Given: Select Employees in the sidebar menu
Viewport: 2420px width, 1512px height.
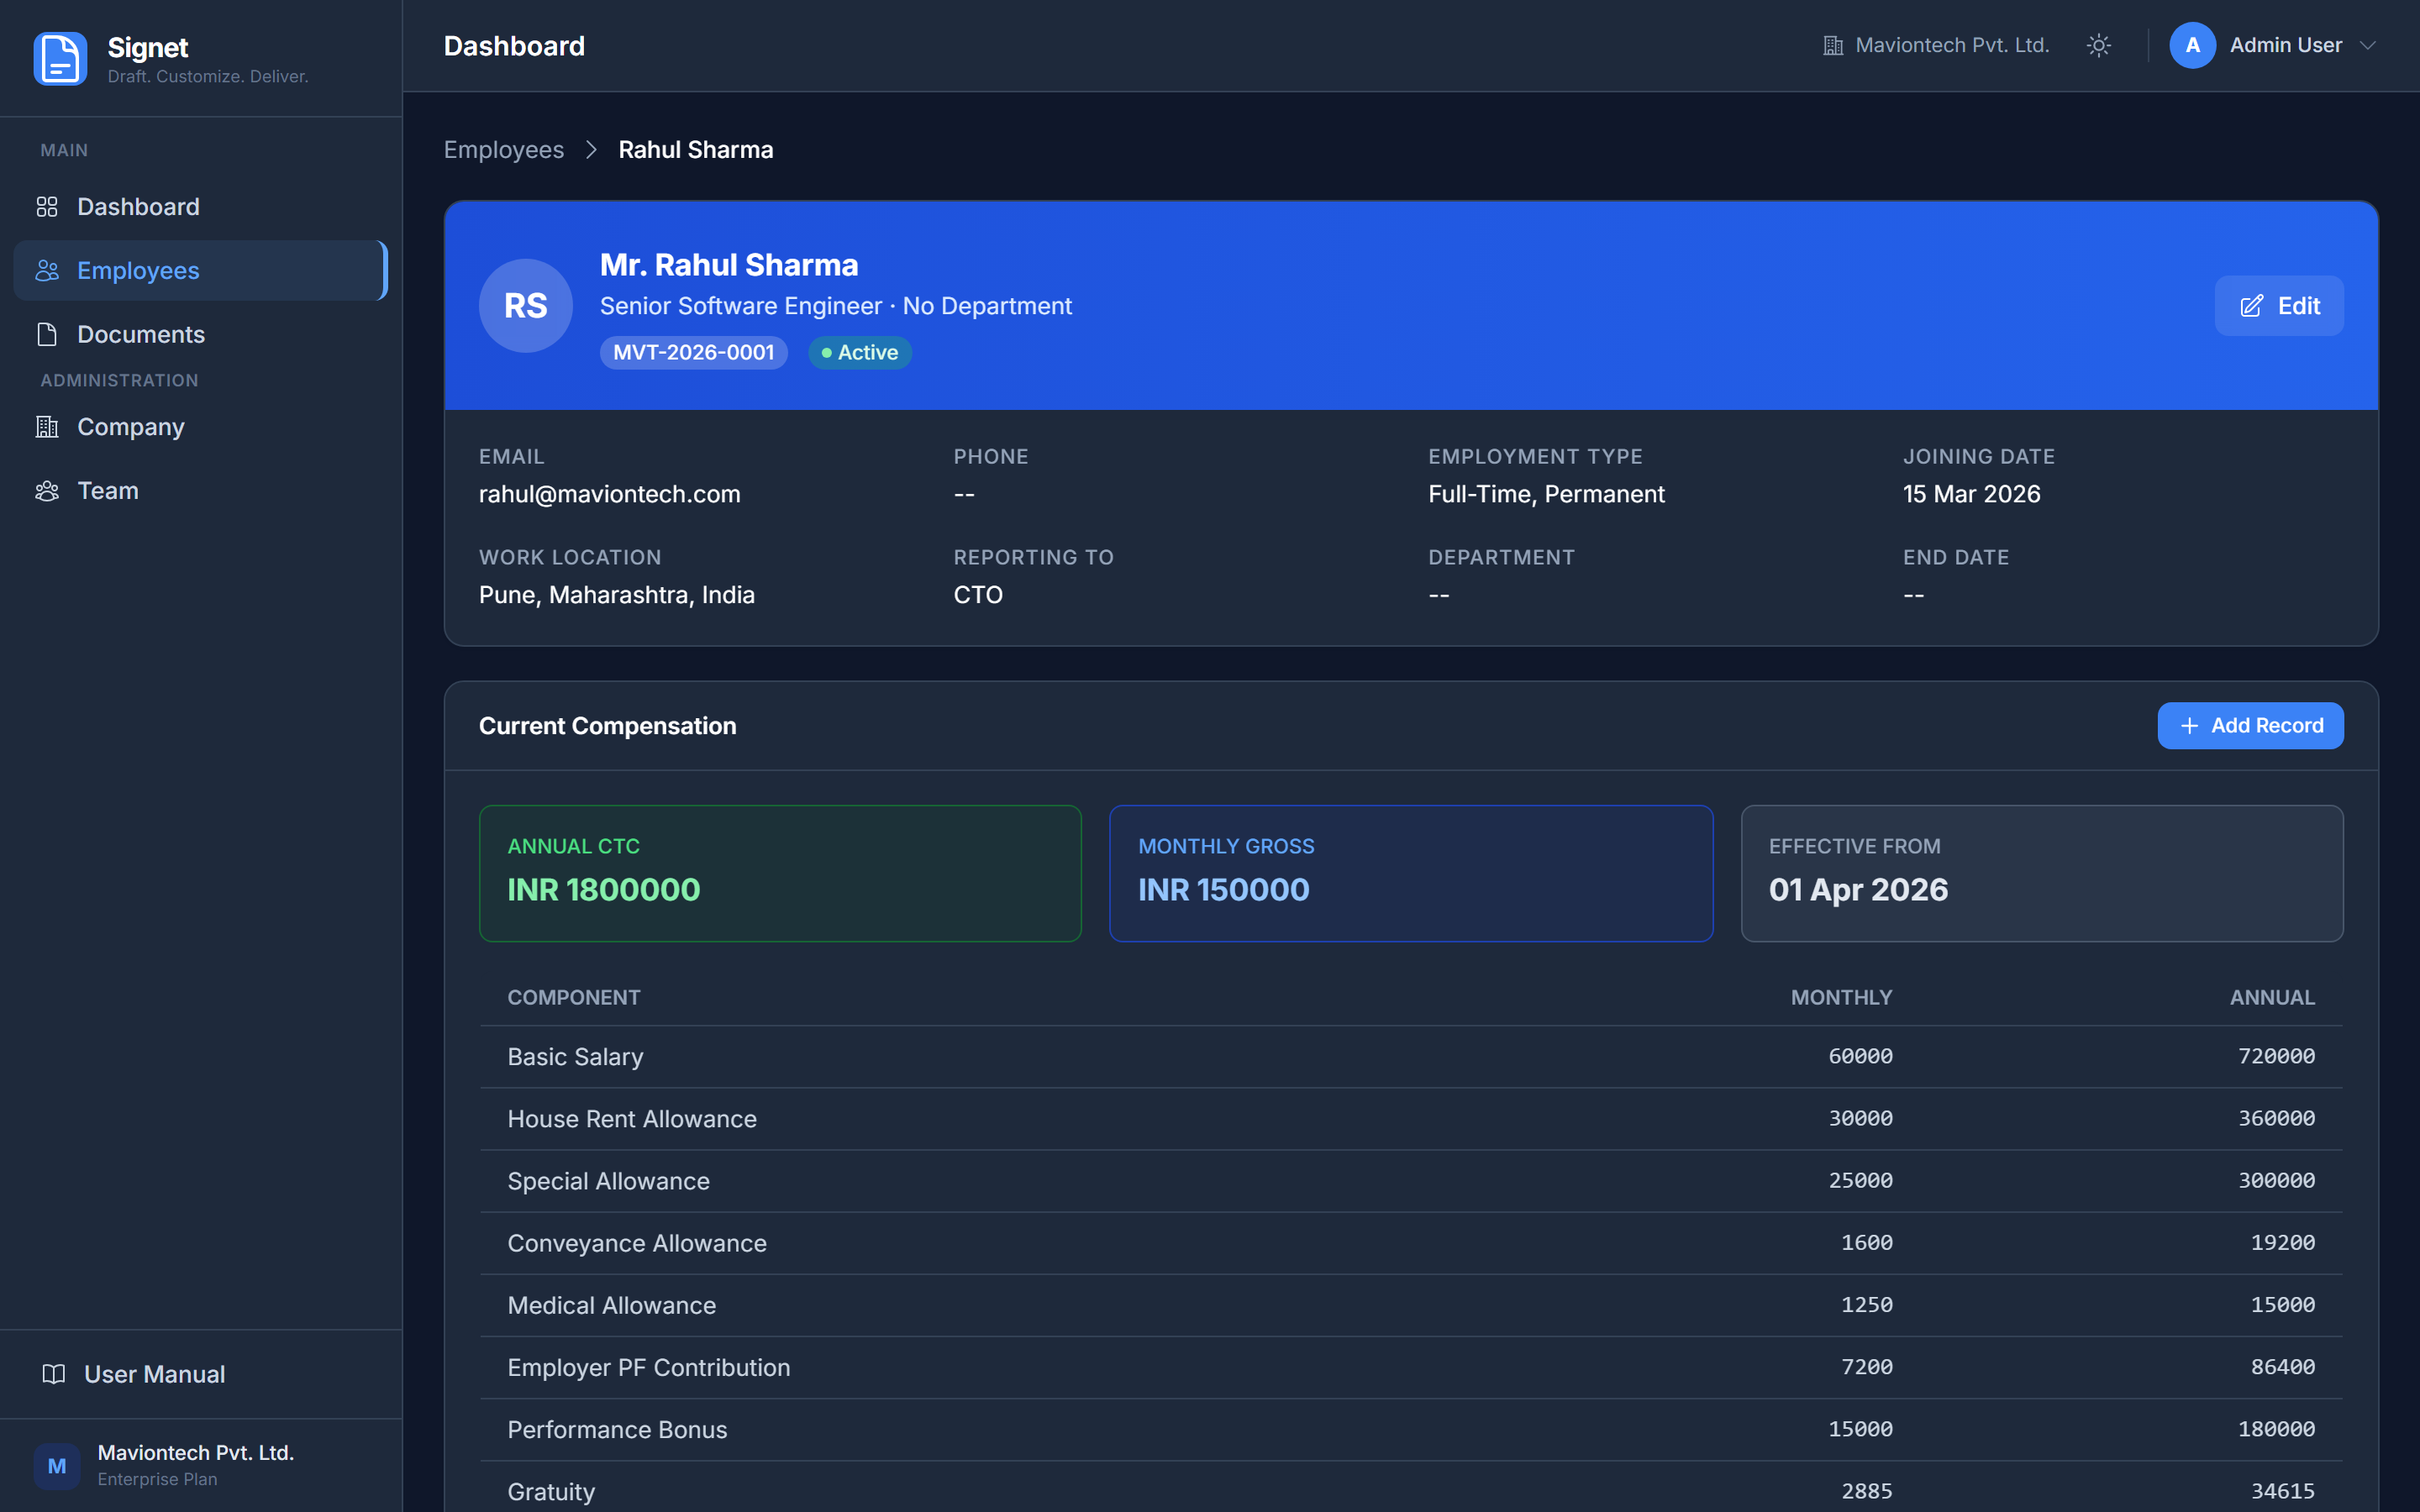Looking at the screenshot, I should 138,271.
